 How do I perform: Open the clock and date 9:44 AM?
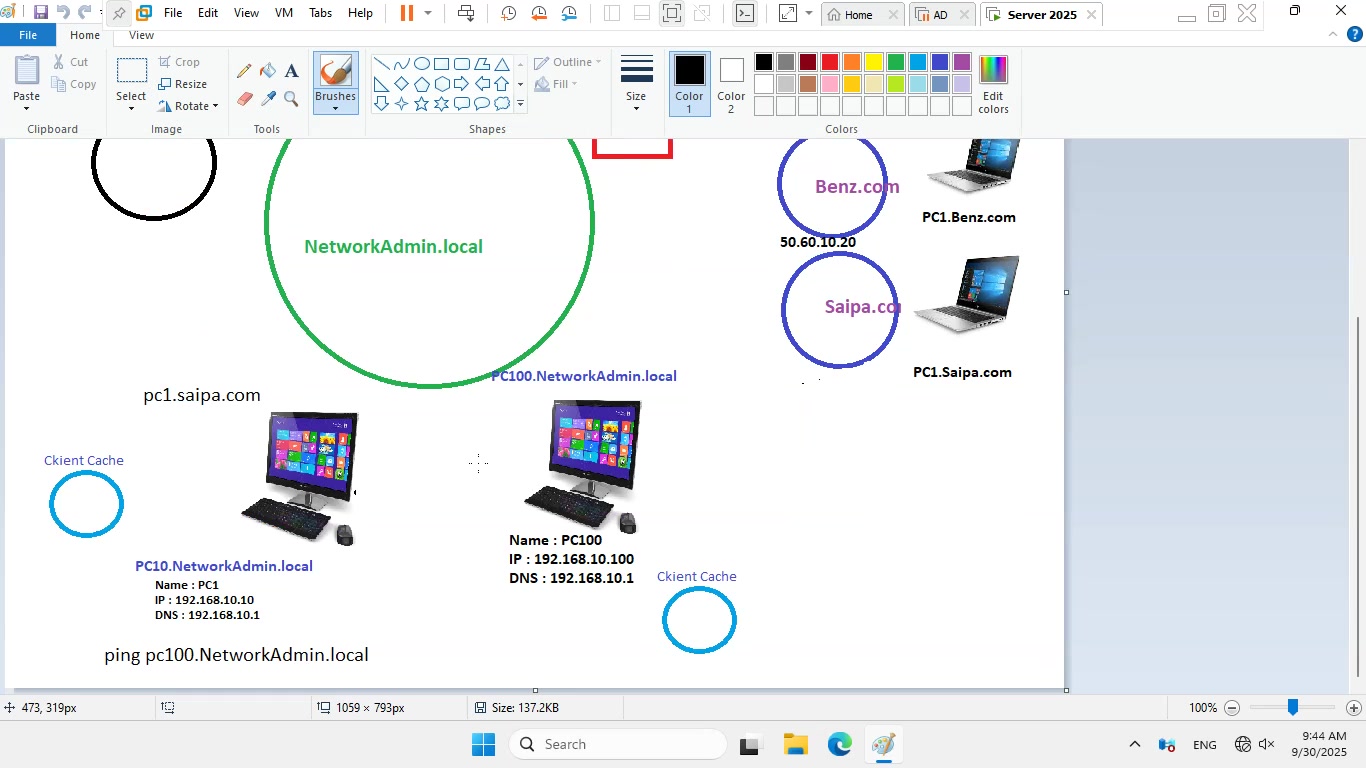click(1319, 744)
